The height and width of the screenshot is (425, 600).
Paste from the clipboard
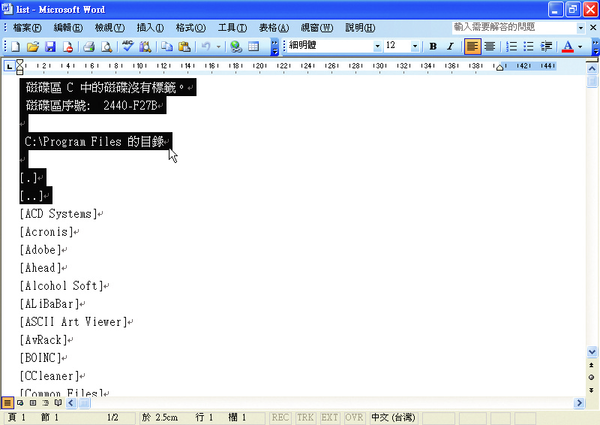point(184,47)
